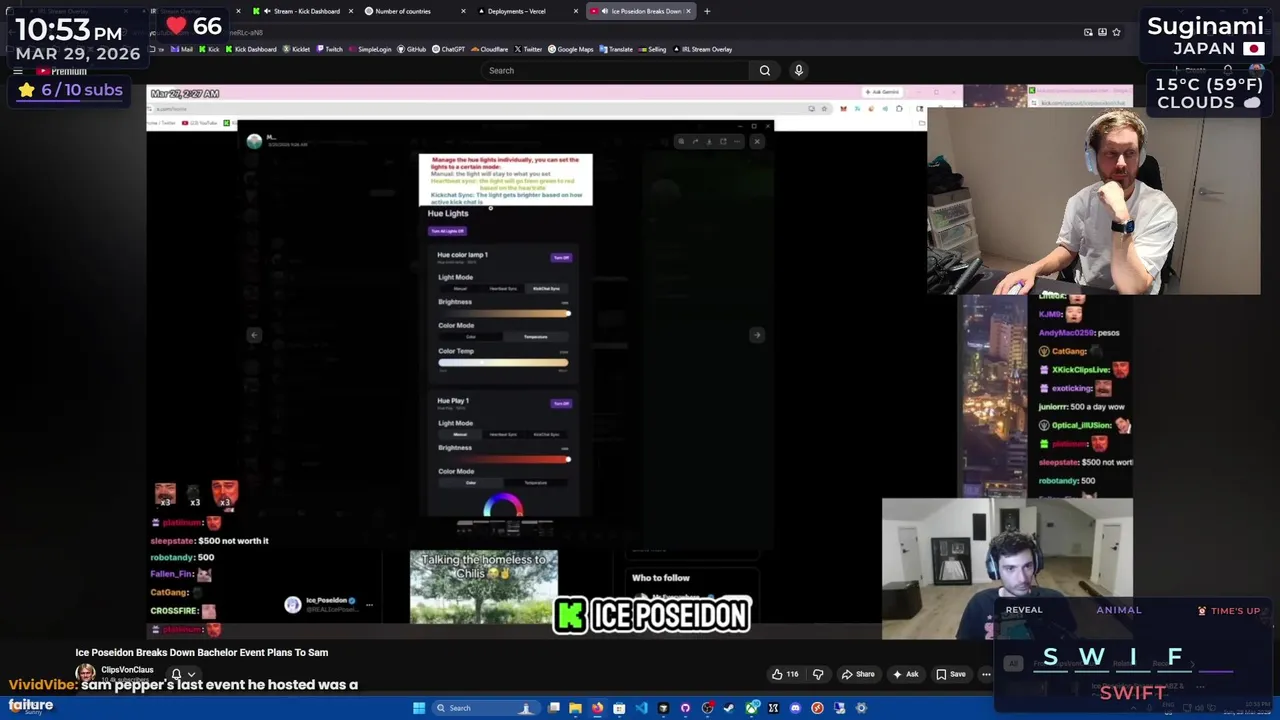
Task: Click the video title text
Action: tap(202, 652)
